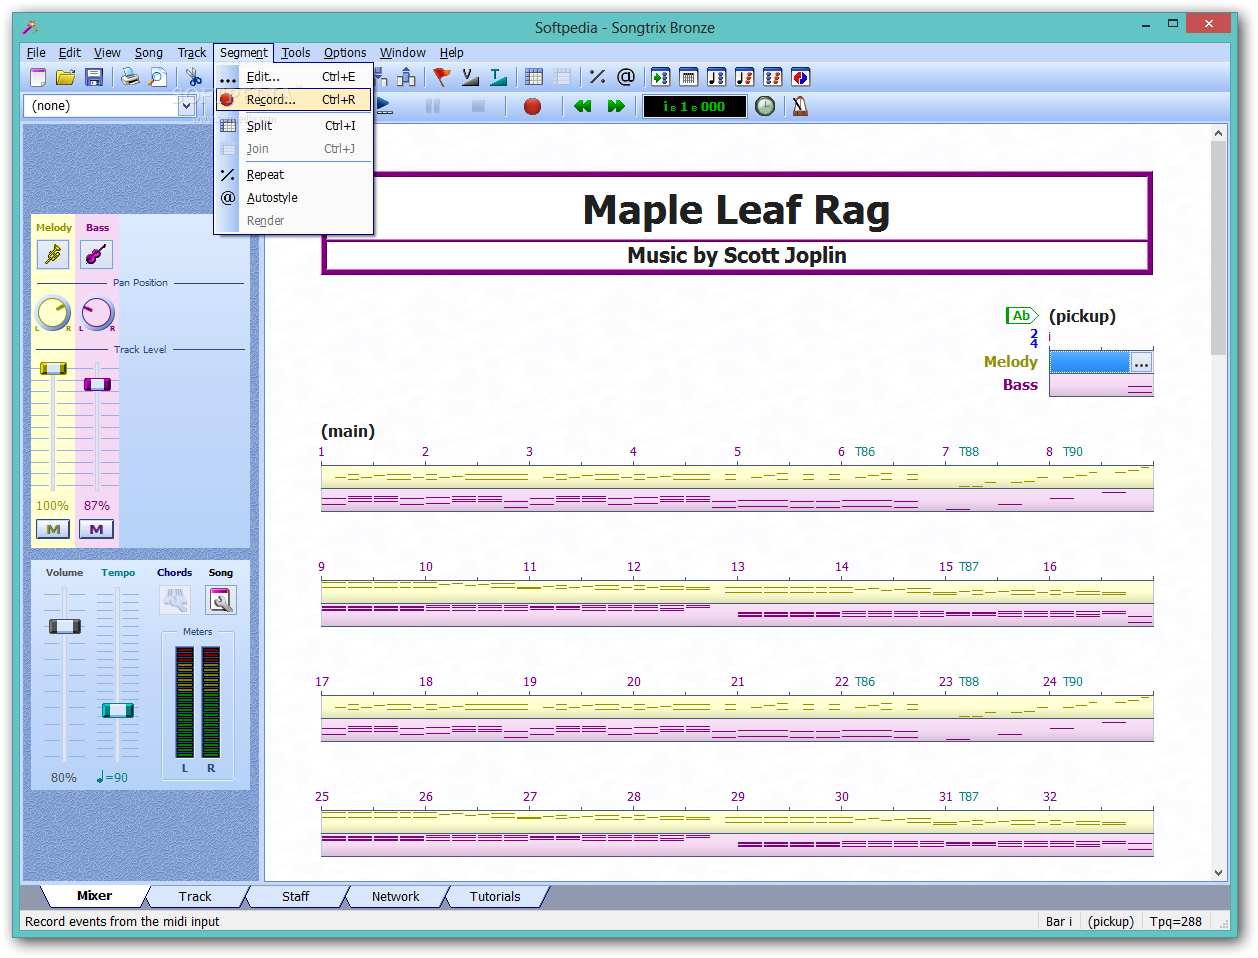The width and height of the screenshot is (1258, 958).
Task: Click the green arrow view icon in the toolbar
Action: pos(661,77)
